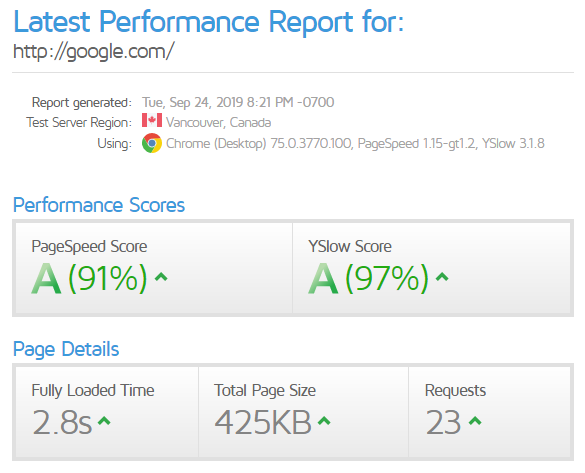Click the Requests label
Screen dimensions: 585x473
455,391
